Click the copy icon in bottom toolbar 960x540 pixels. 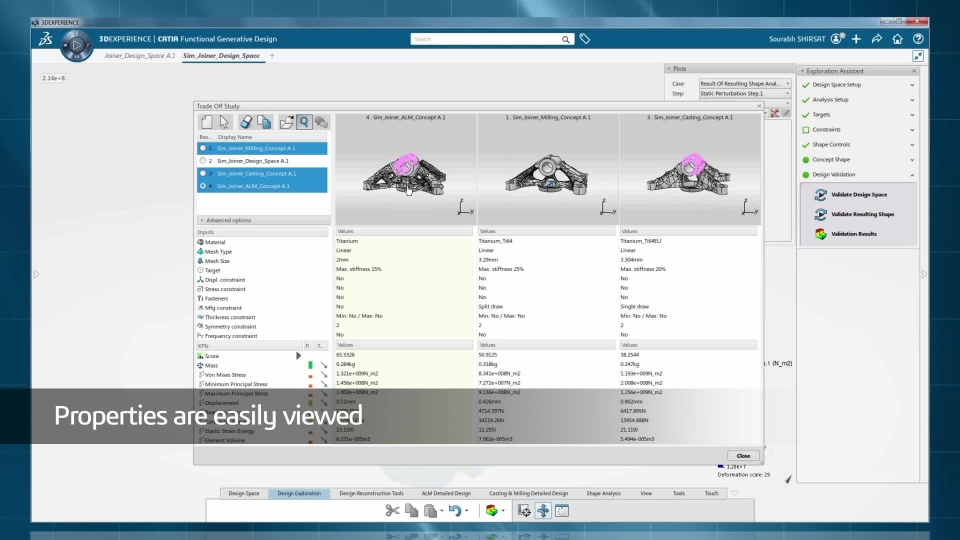coord(411,511)
